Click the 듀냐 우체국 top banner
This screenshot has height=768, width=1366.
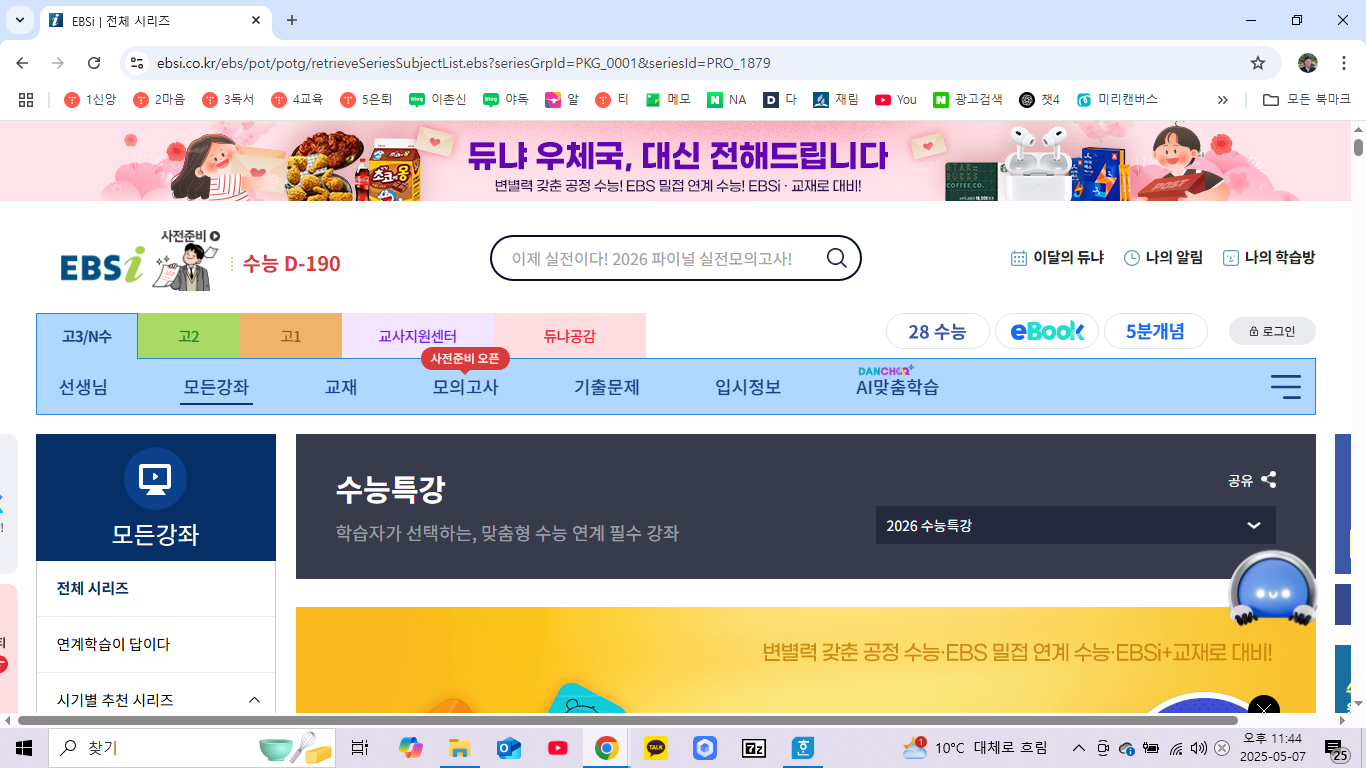click(x=676, y=162)
